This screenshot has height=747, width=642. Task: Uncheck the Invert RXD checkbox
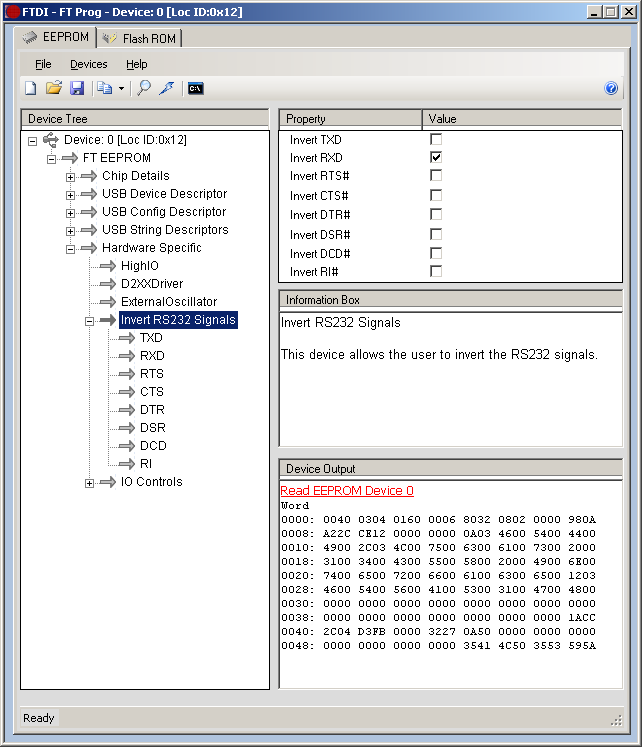coord(436,157)
